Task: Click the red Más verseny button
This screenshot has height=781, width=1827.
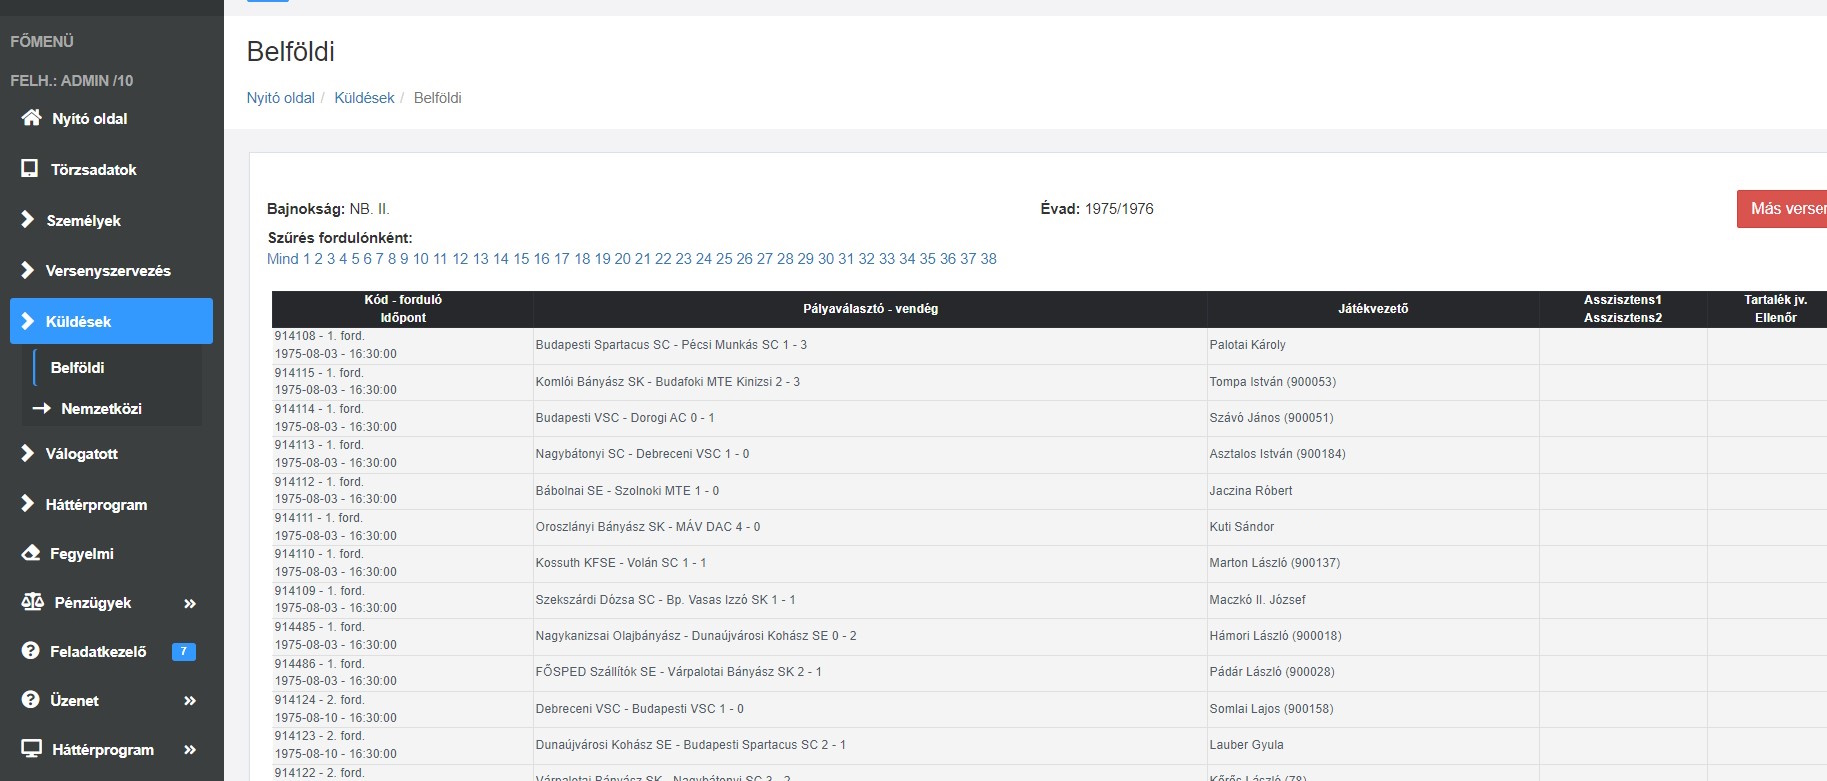Action: click(x=1783, y=209)
